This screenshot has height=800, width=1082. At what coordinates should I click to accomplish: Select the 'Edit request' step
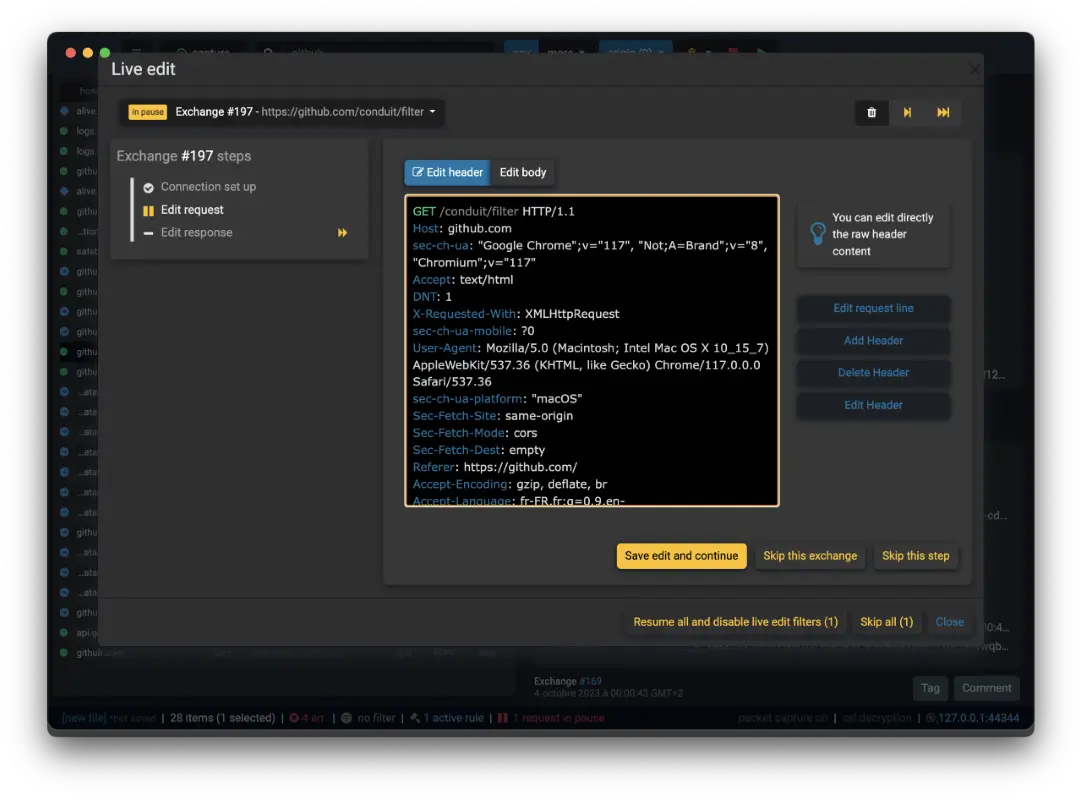coord(192,210)
